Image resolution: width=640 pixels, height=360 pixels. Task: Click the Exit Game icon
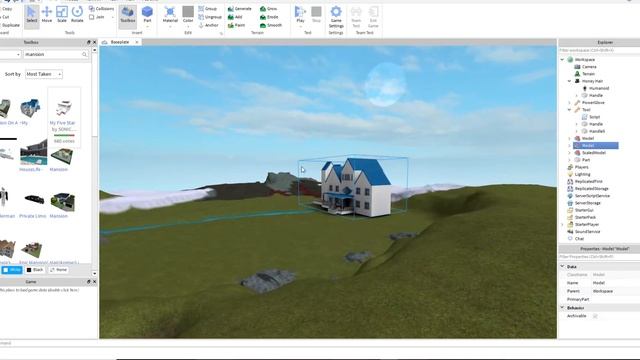coord(373,16)
